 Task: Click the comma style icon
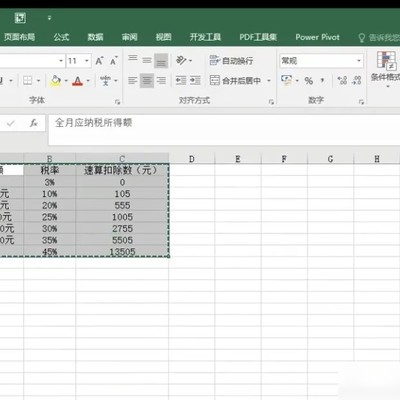[x=322, y=80]
